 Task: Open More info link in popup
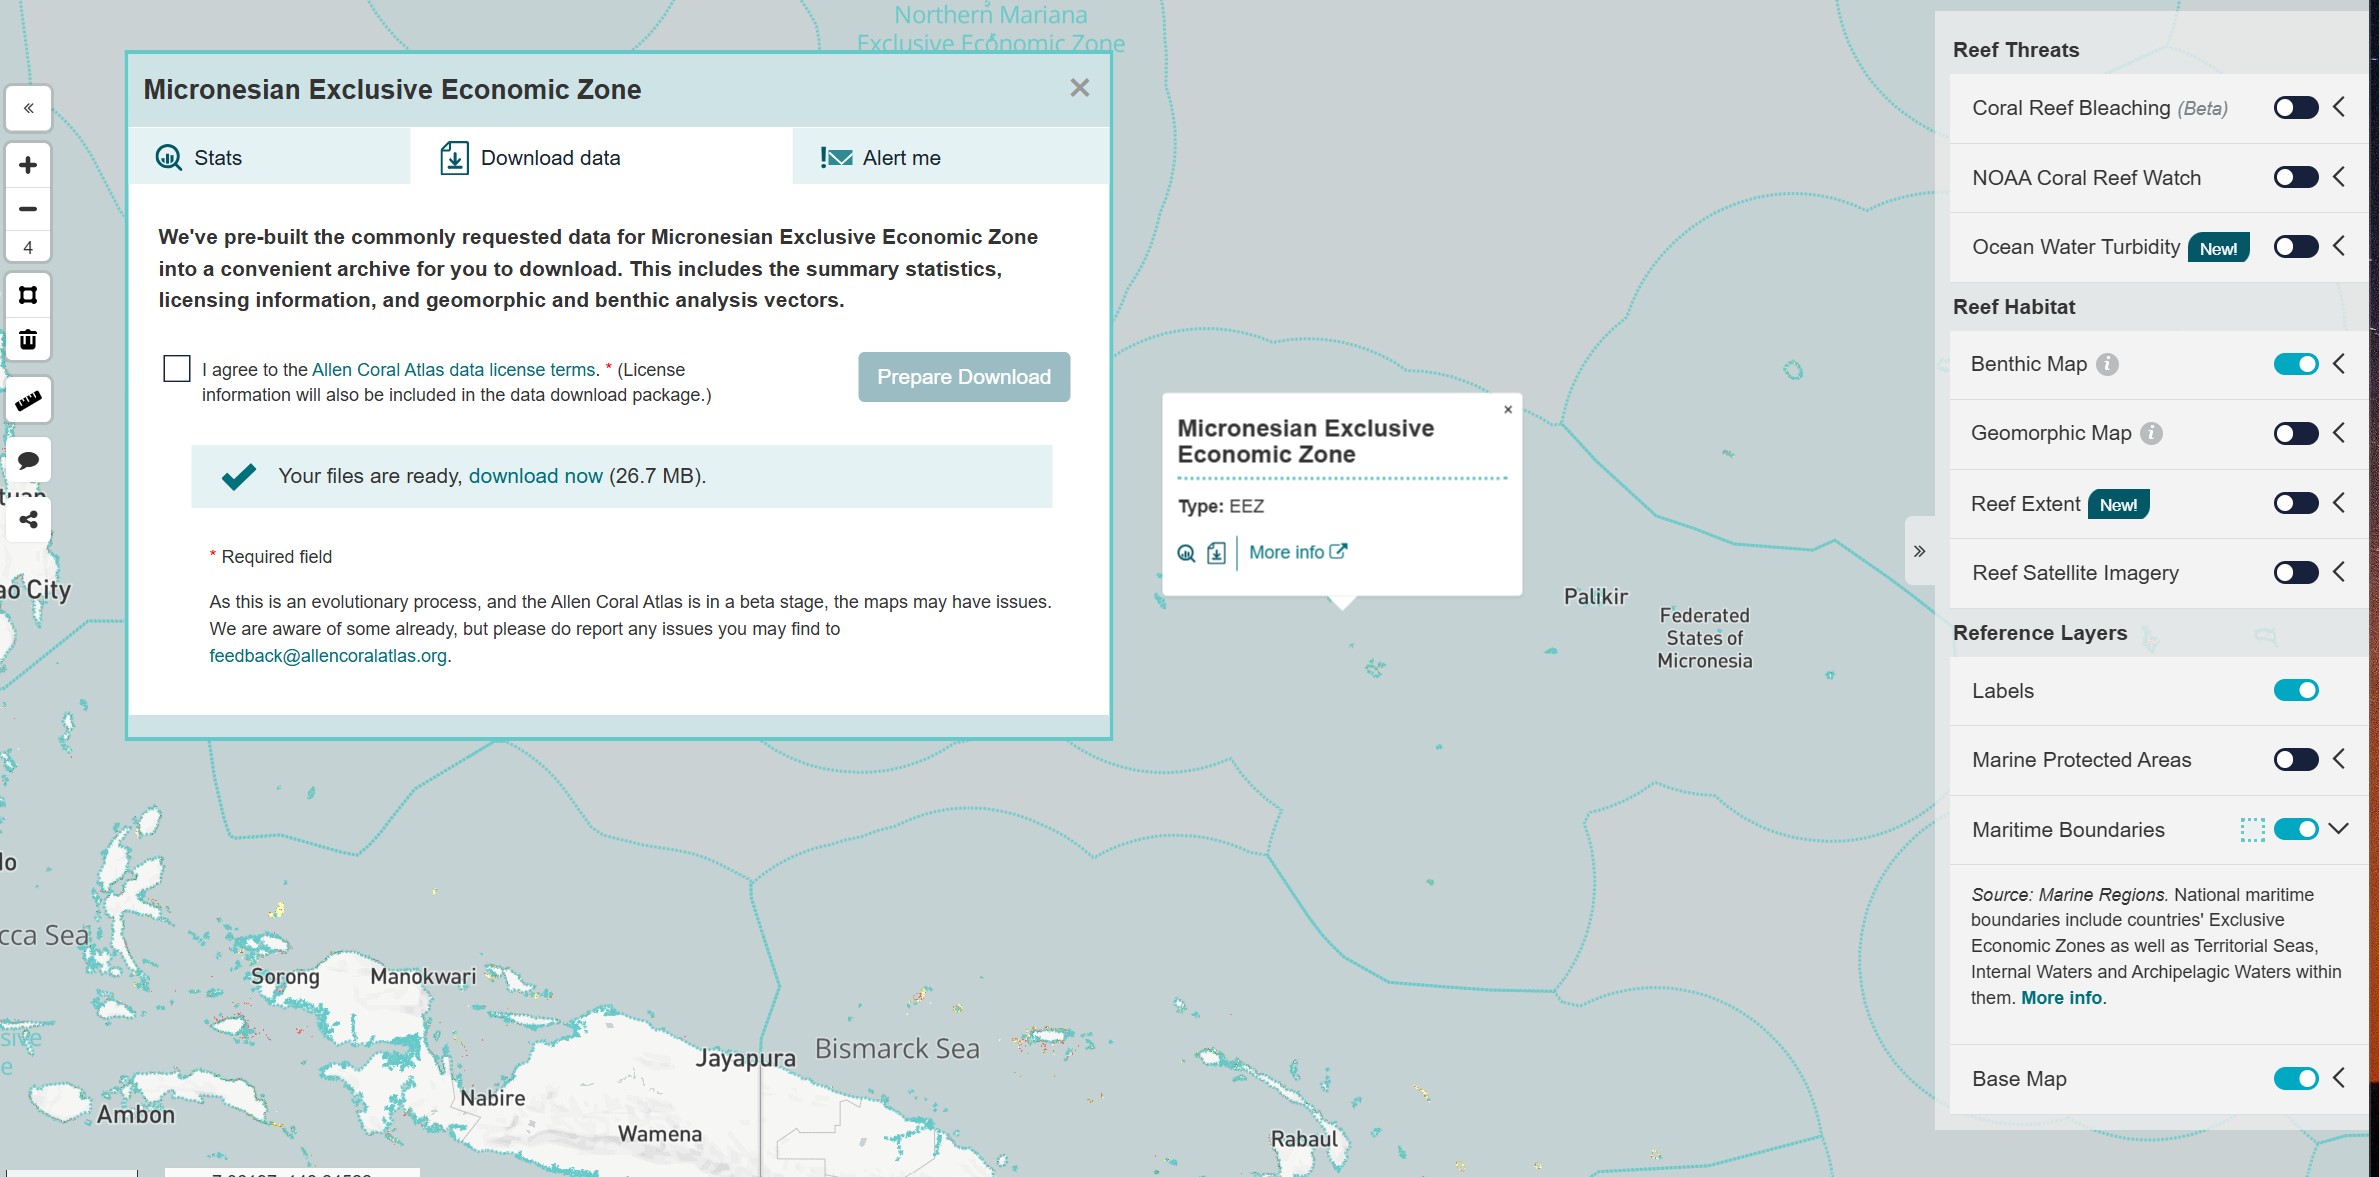point(1297,552)
